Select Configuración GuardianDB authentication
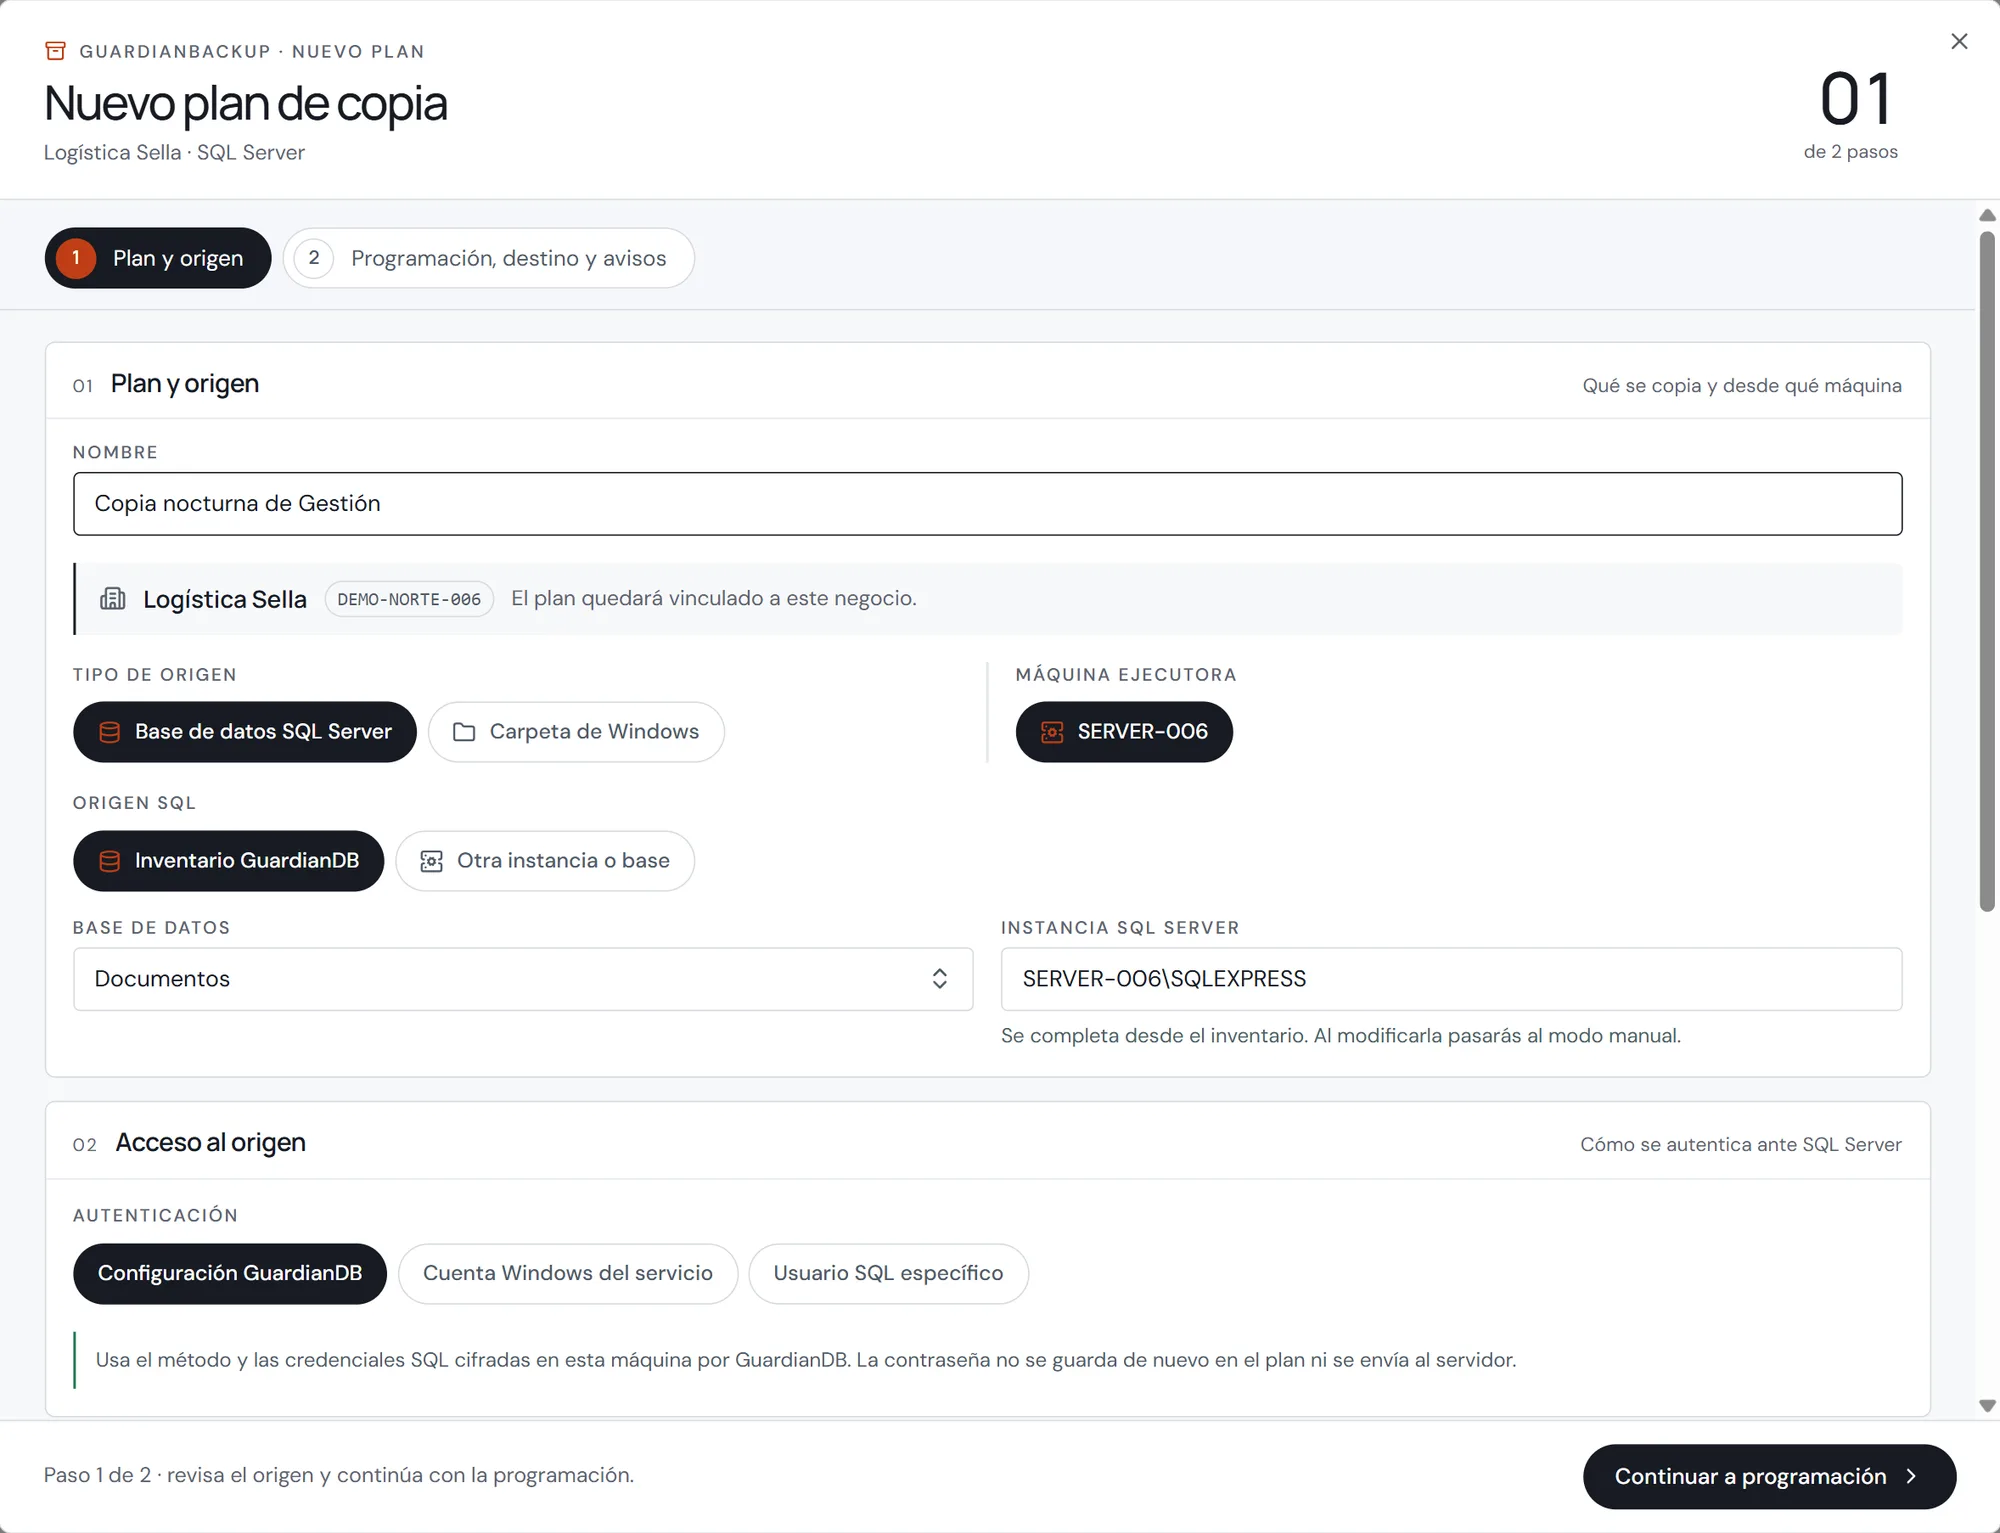This screenshot has width=2000, height=1533. [x=230, y=1273]
